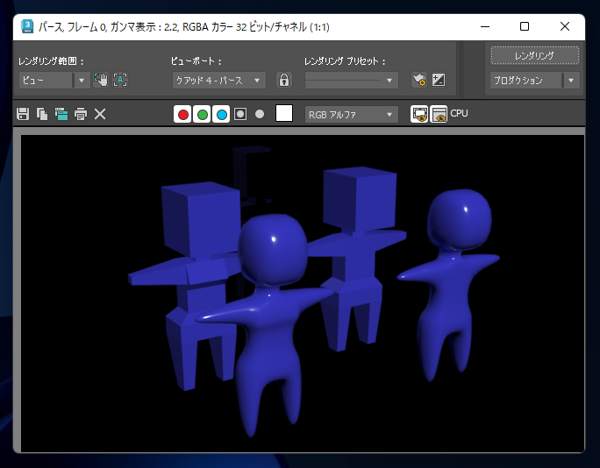This screenshot has width=600, height=468.
Task: Select the プロダクション render mode field
Action: pos(526,80)
